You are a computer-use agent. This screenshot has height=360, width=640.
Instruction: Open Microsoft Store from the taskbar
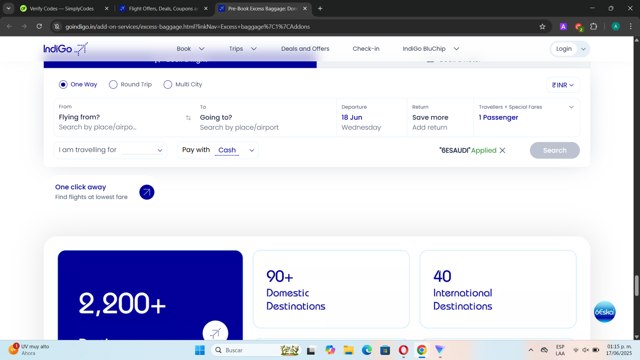(x=385, y=350)
